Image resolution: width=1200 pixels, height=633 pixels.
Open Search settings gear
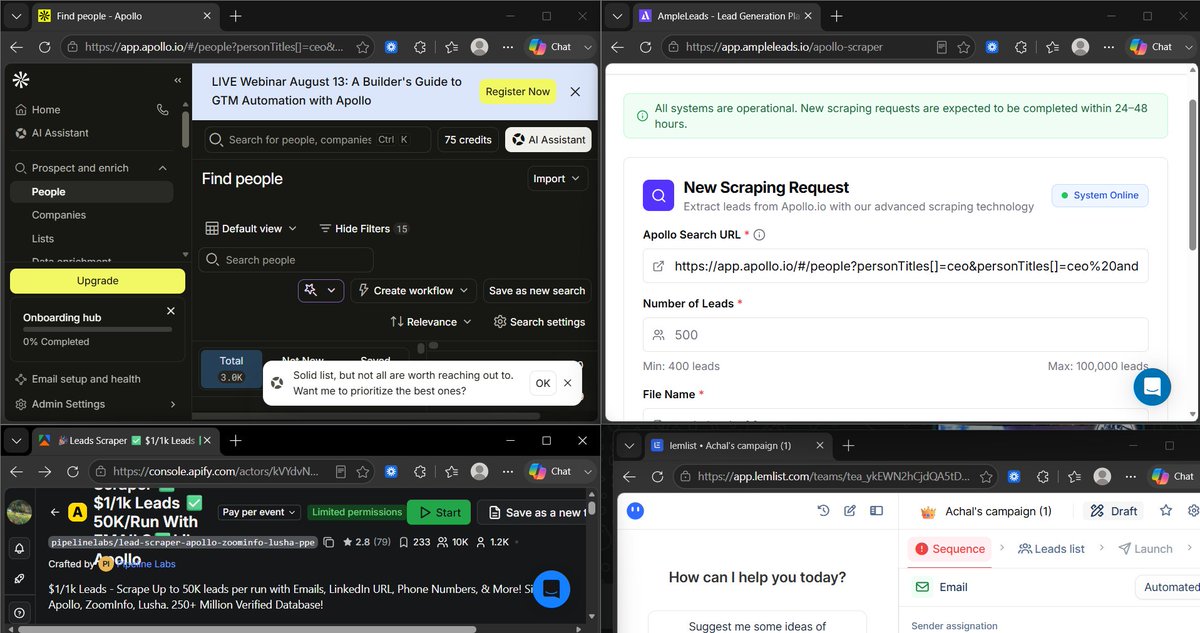pos(540,322)
